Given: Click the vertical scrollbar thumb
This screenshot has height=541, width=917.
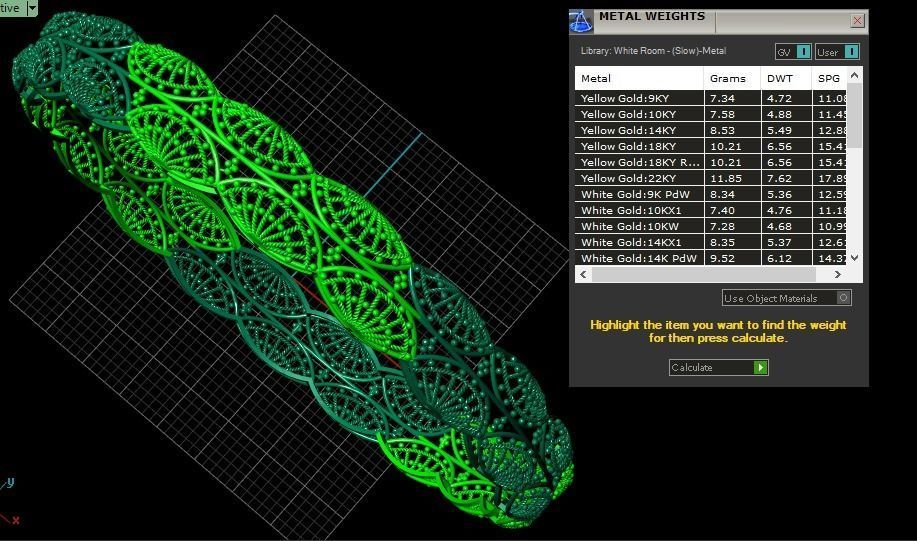Looking at the screenshot, I should click(854, 115).
